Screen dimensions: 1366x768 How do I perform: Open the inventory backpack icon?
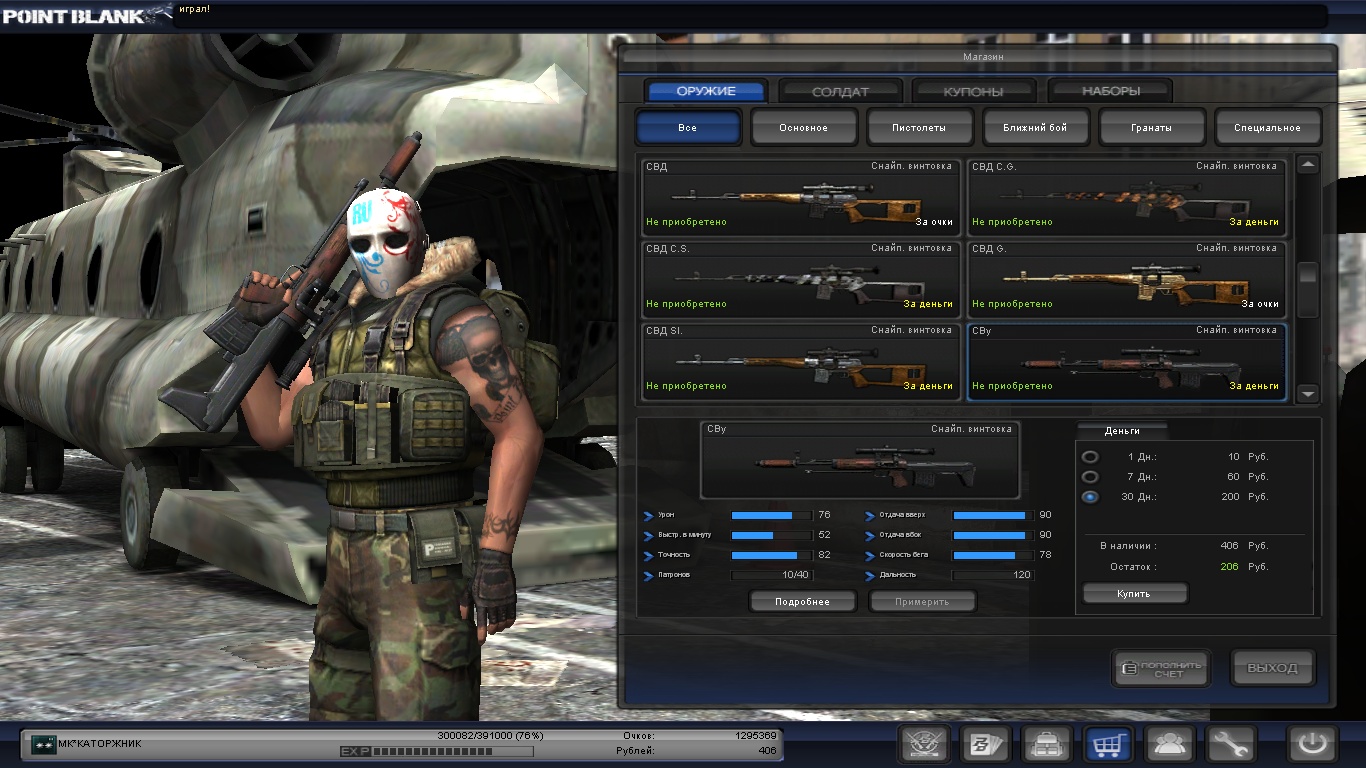pyautogui.click(x=1047, y=744)
